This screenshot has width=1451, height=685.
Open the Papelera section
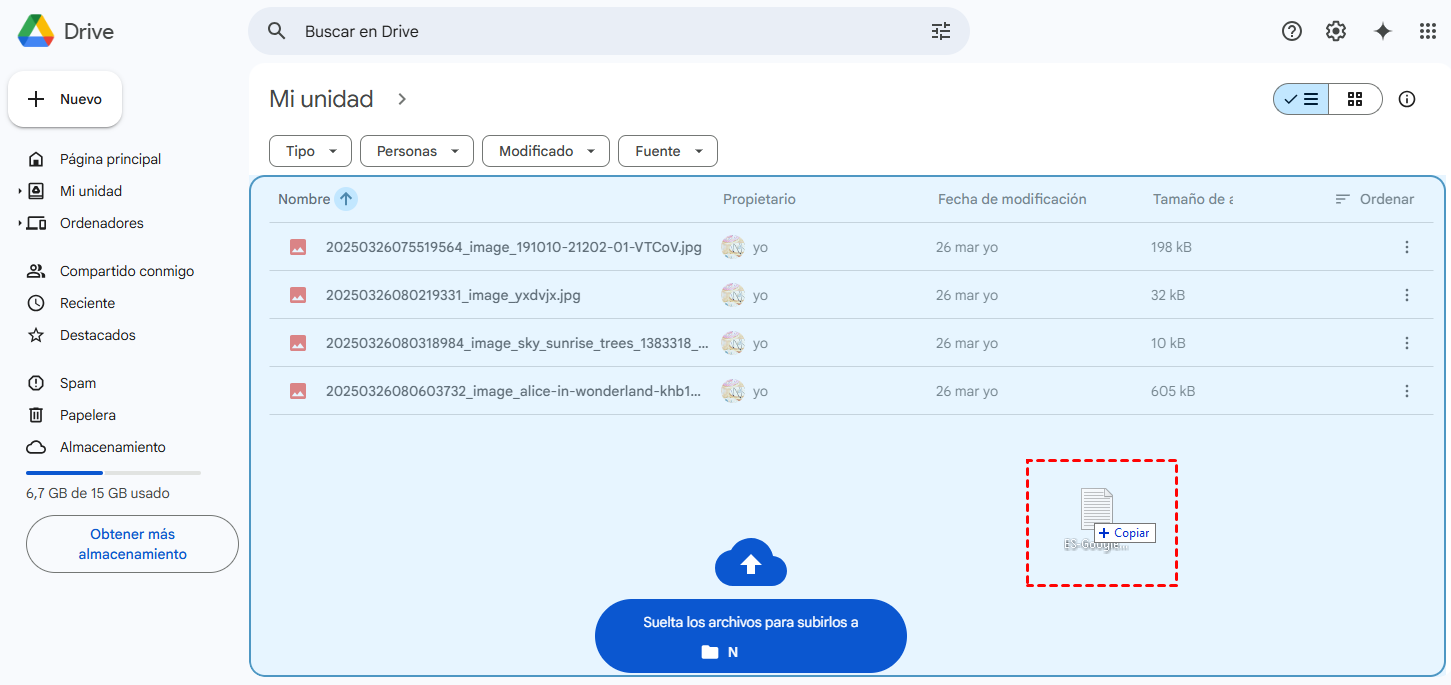pyautogui.click(x=88, y=415)
